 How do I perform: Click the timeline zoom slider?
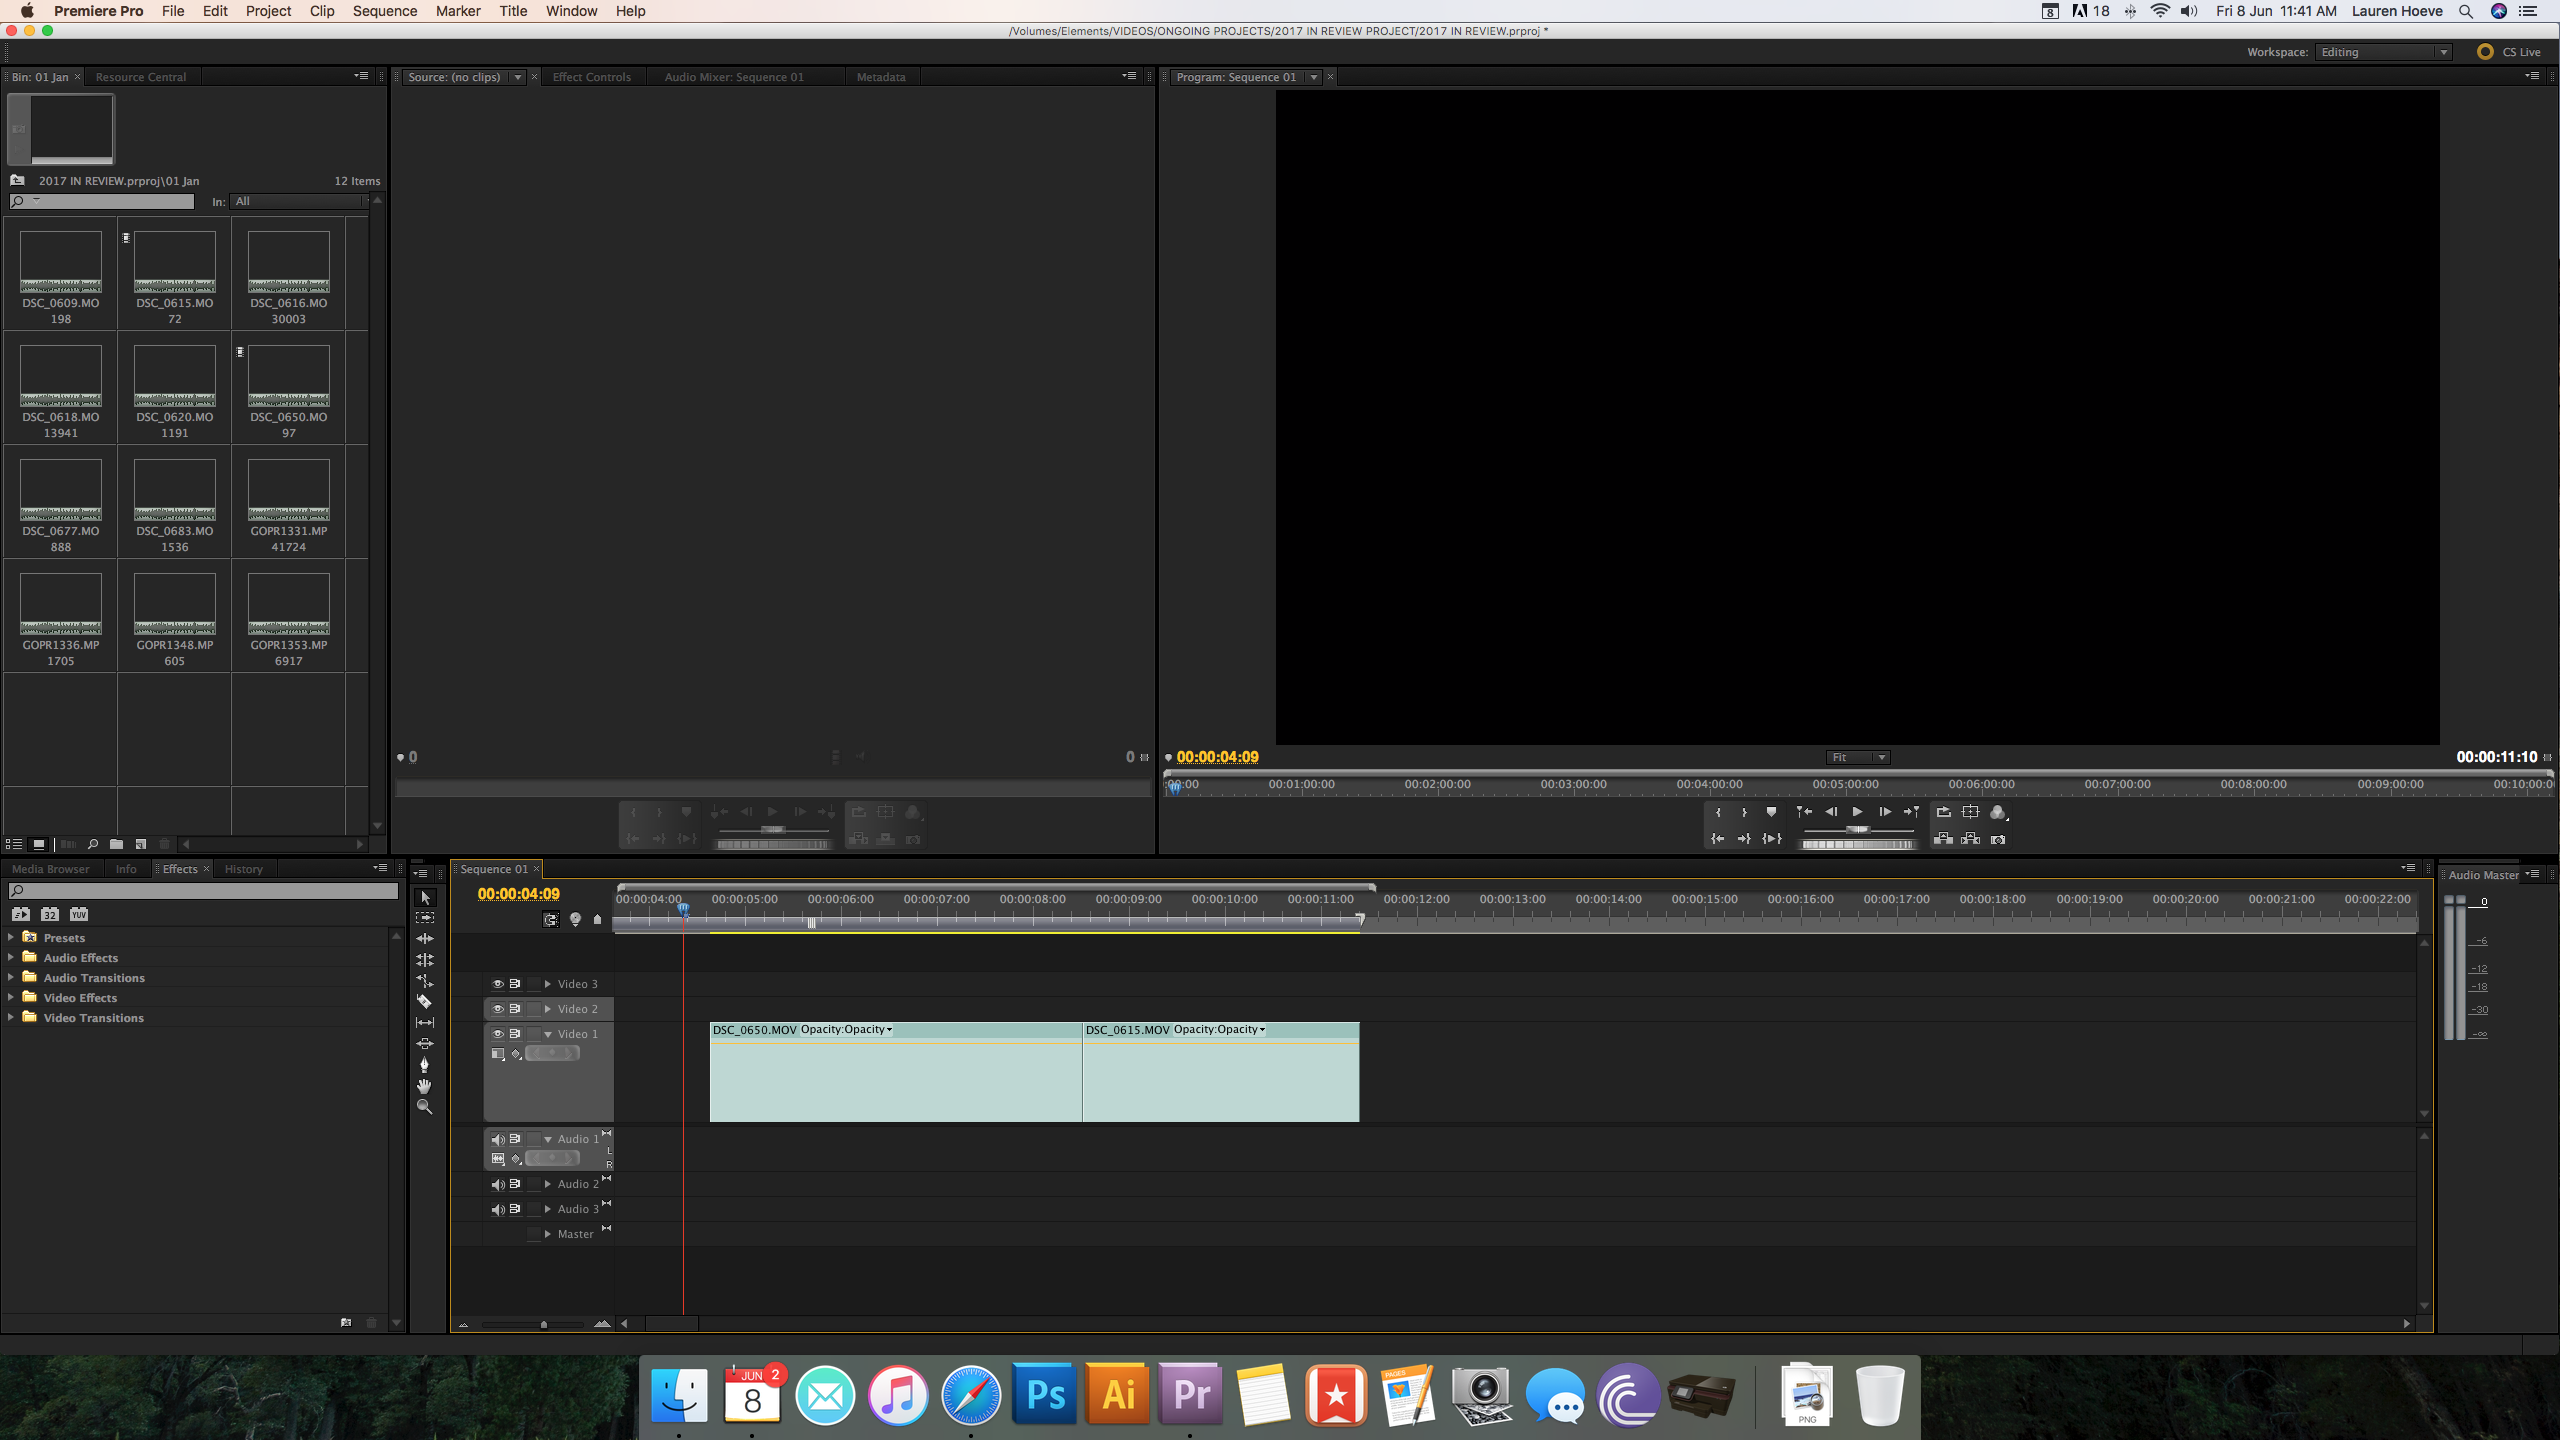tap(543, 1324)
